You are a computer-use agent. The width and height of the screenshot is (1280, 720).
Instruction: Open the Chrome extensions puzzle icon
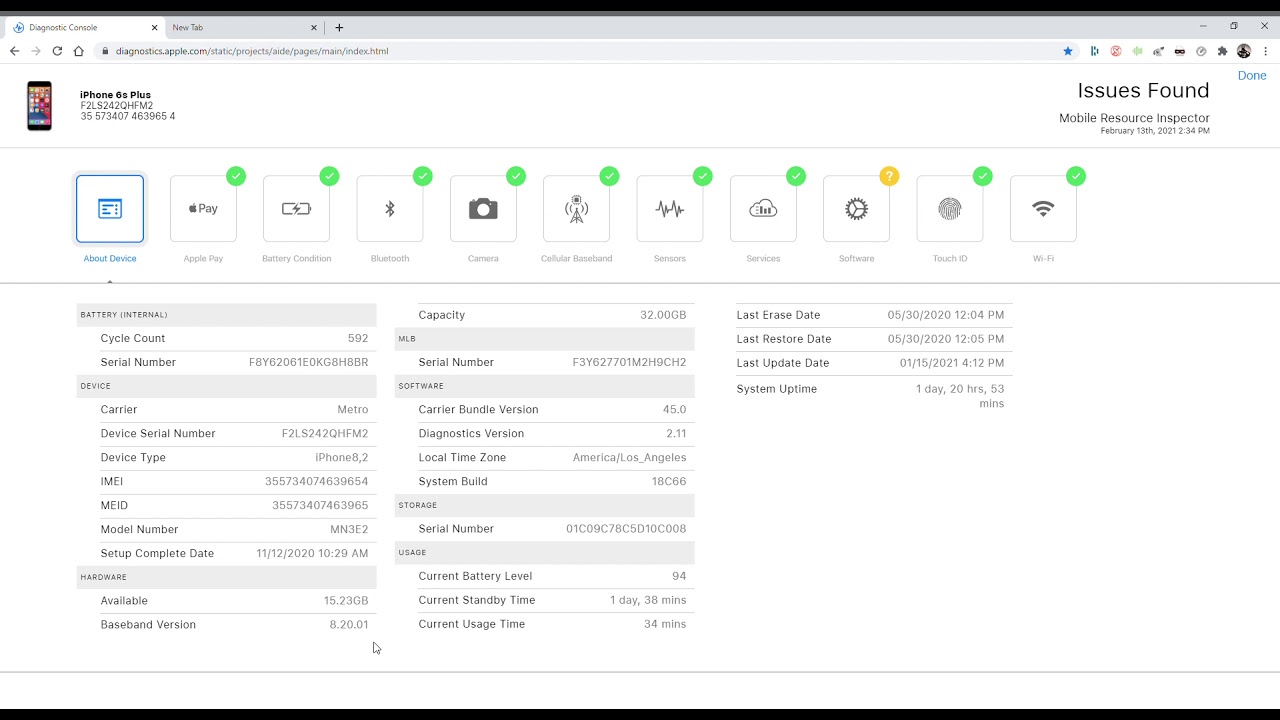coord(1222,51)
